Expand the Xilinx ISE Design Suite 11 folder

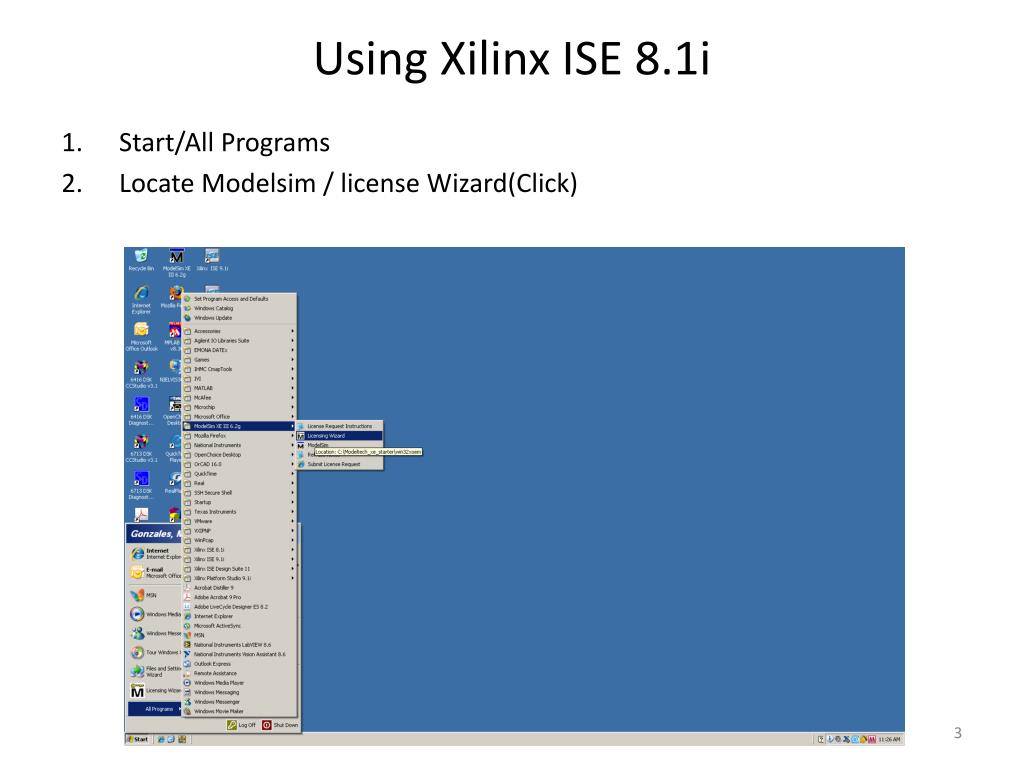[240, 569]
